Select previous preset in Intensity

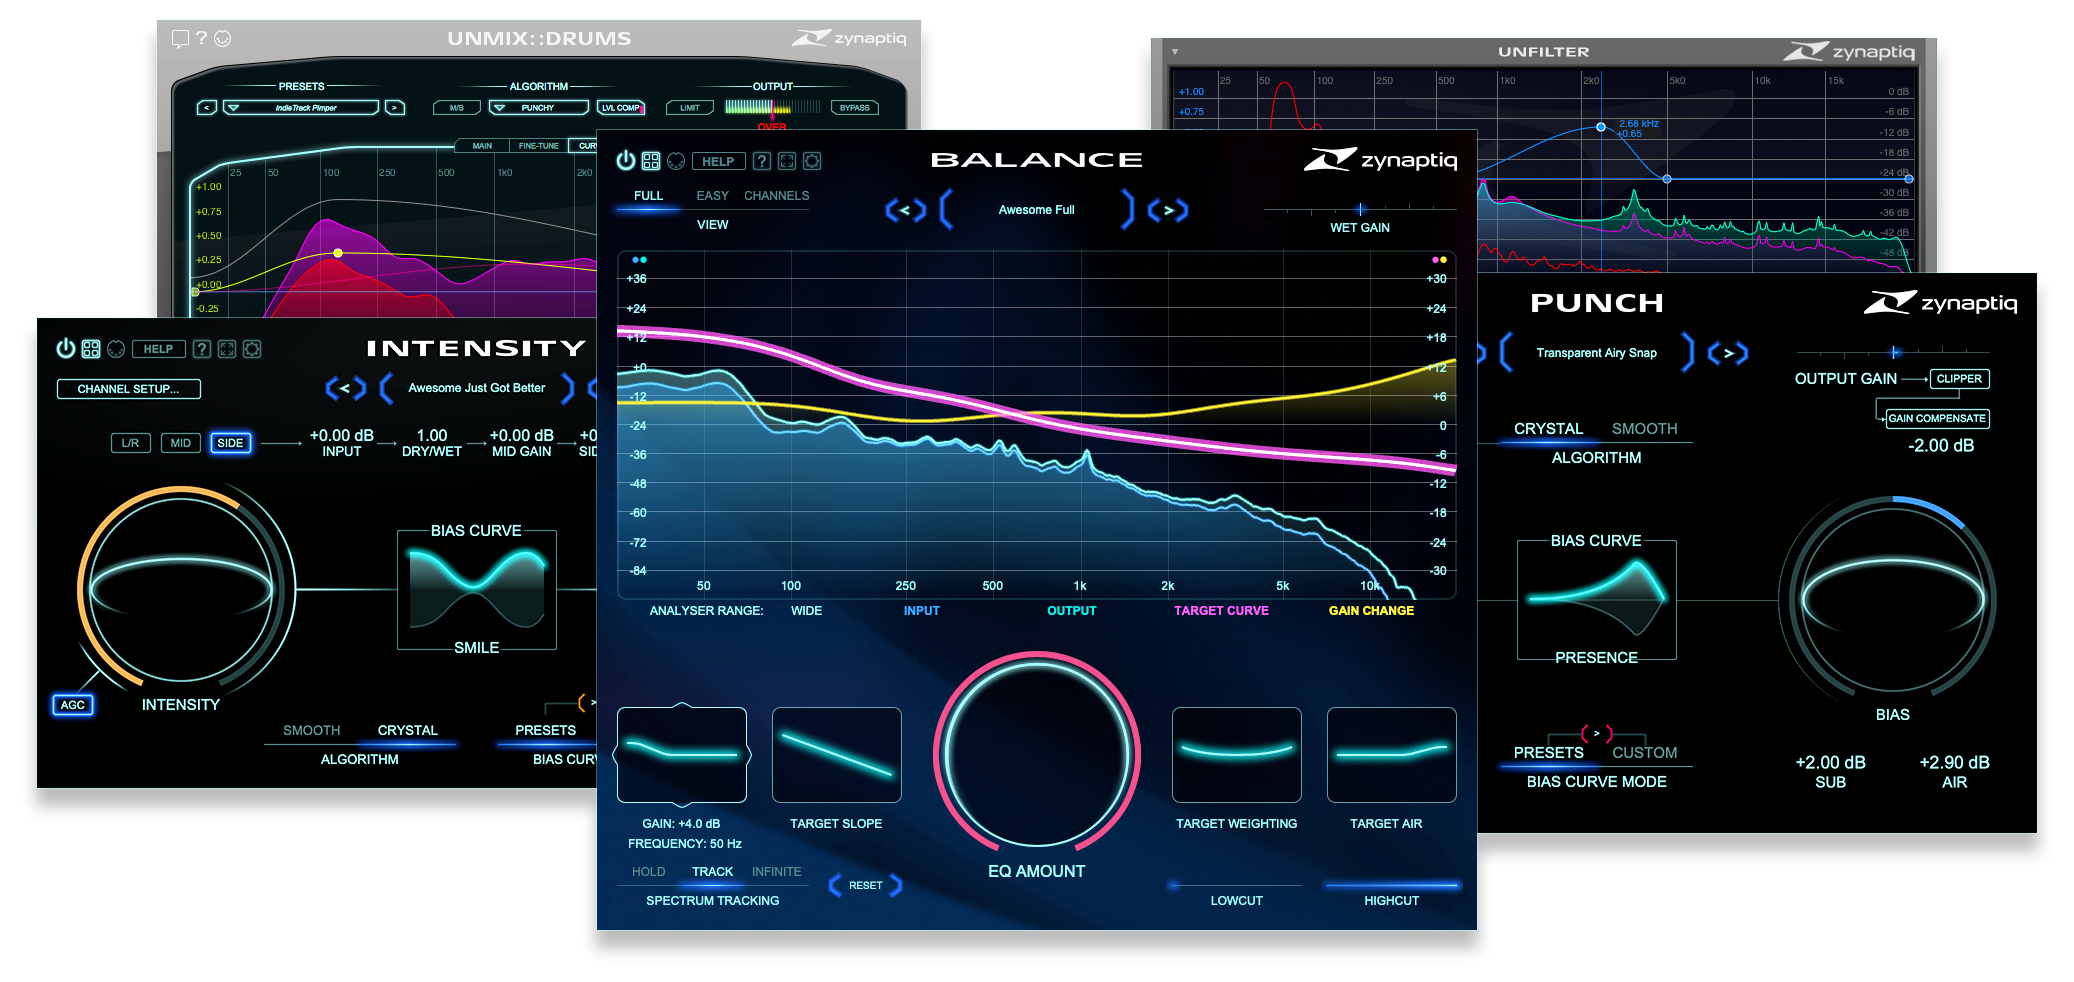(x=346, y=388)
